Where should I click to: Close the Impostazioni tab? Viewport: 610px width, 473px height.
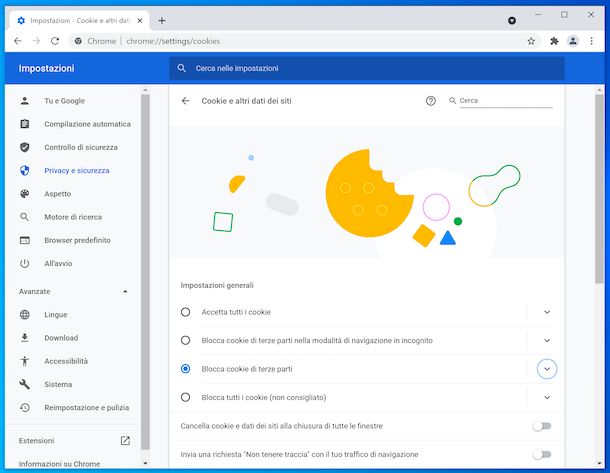point(140,21)
